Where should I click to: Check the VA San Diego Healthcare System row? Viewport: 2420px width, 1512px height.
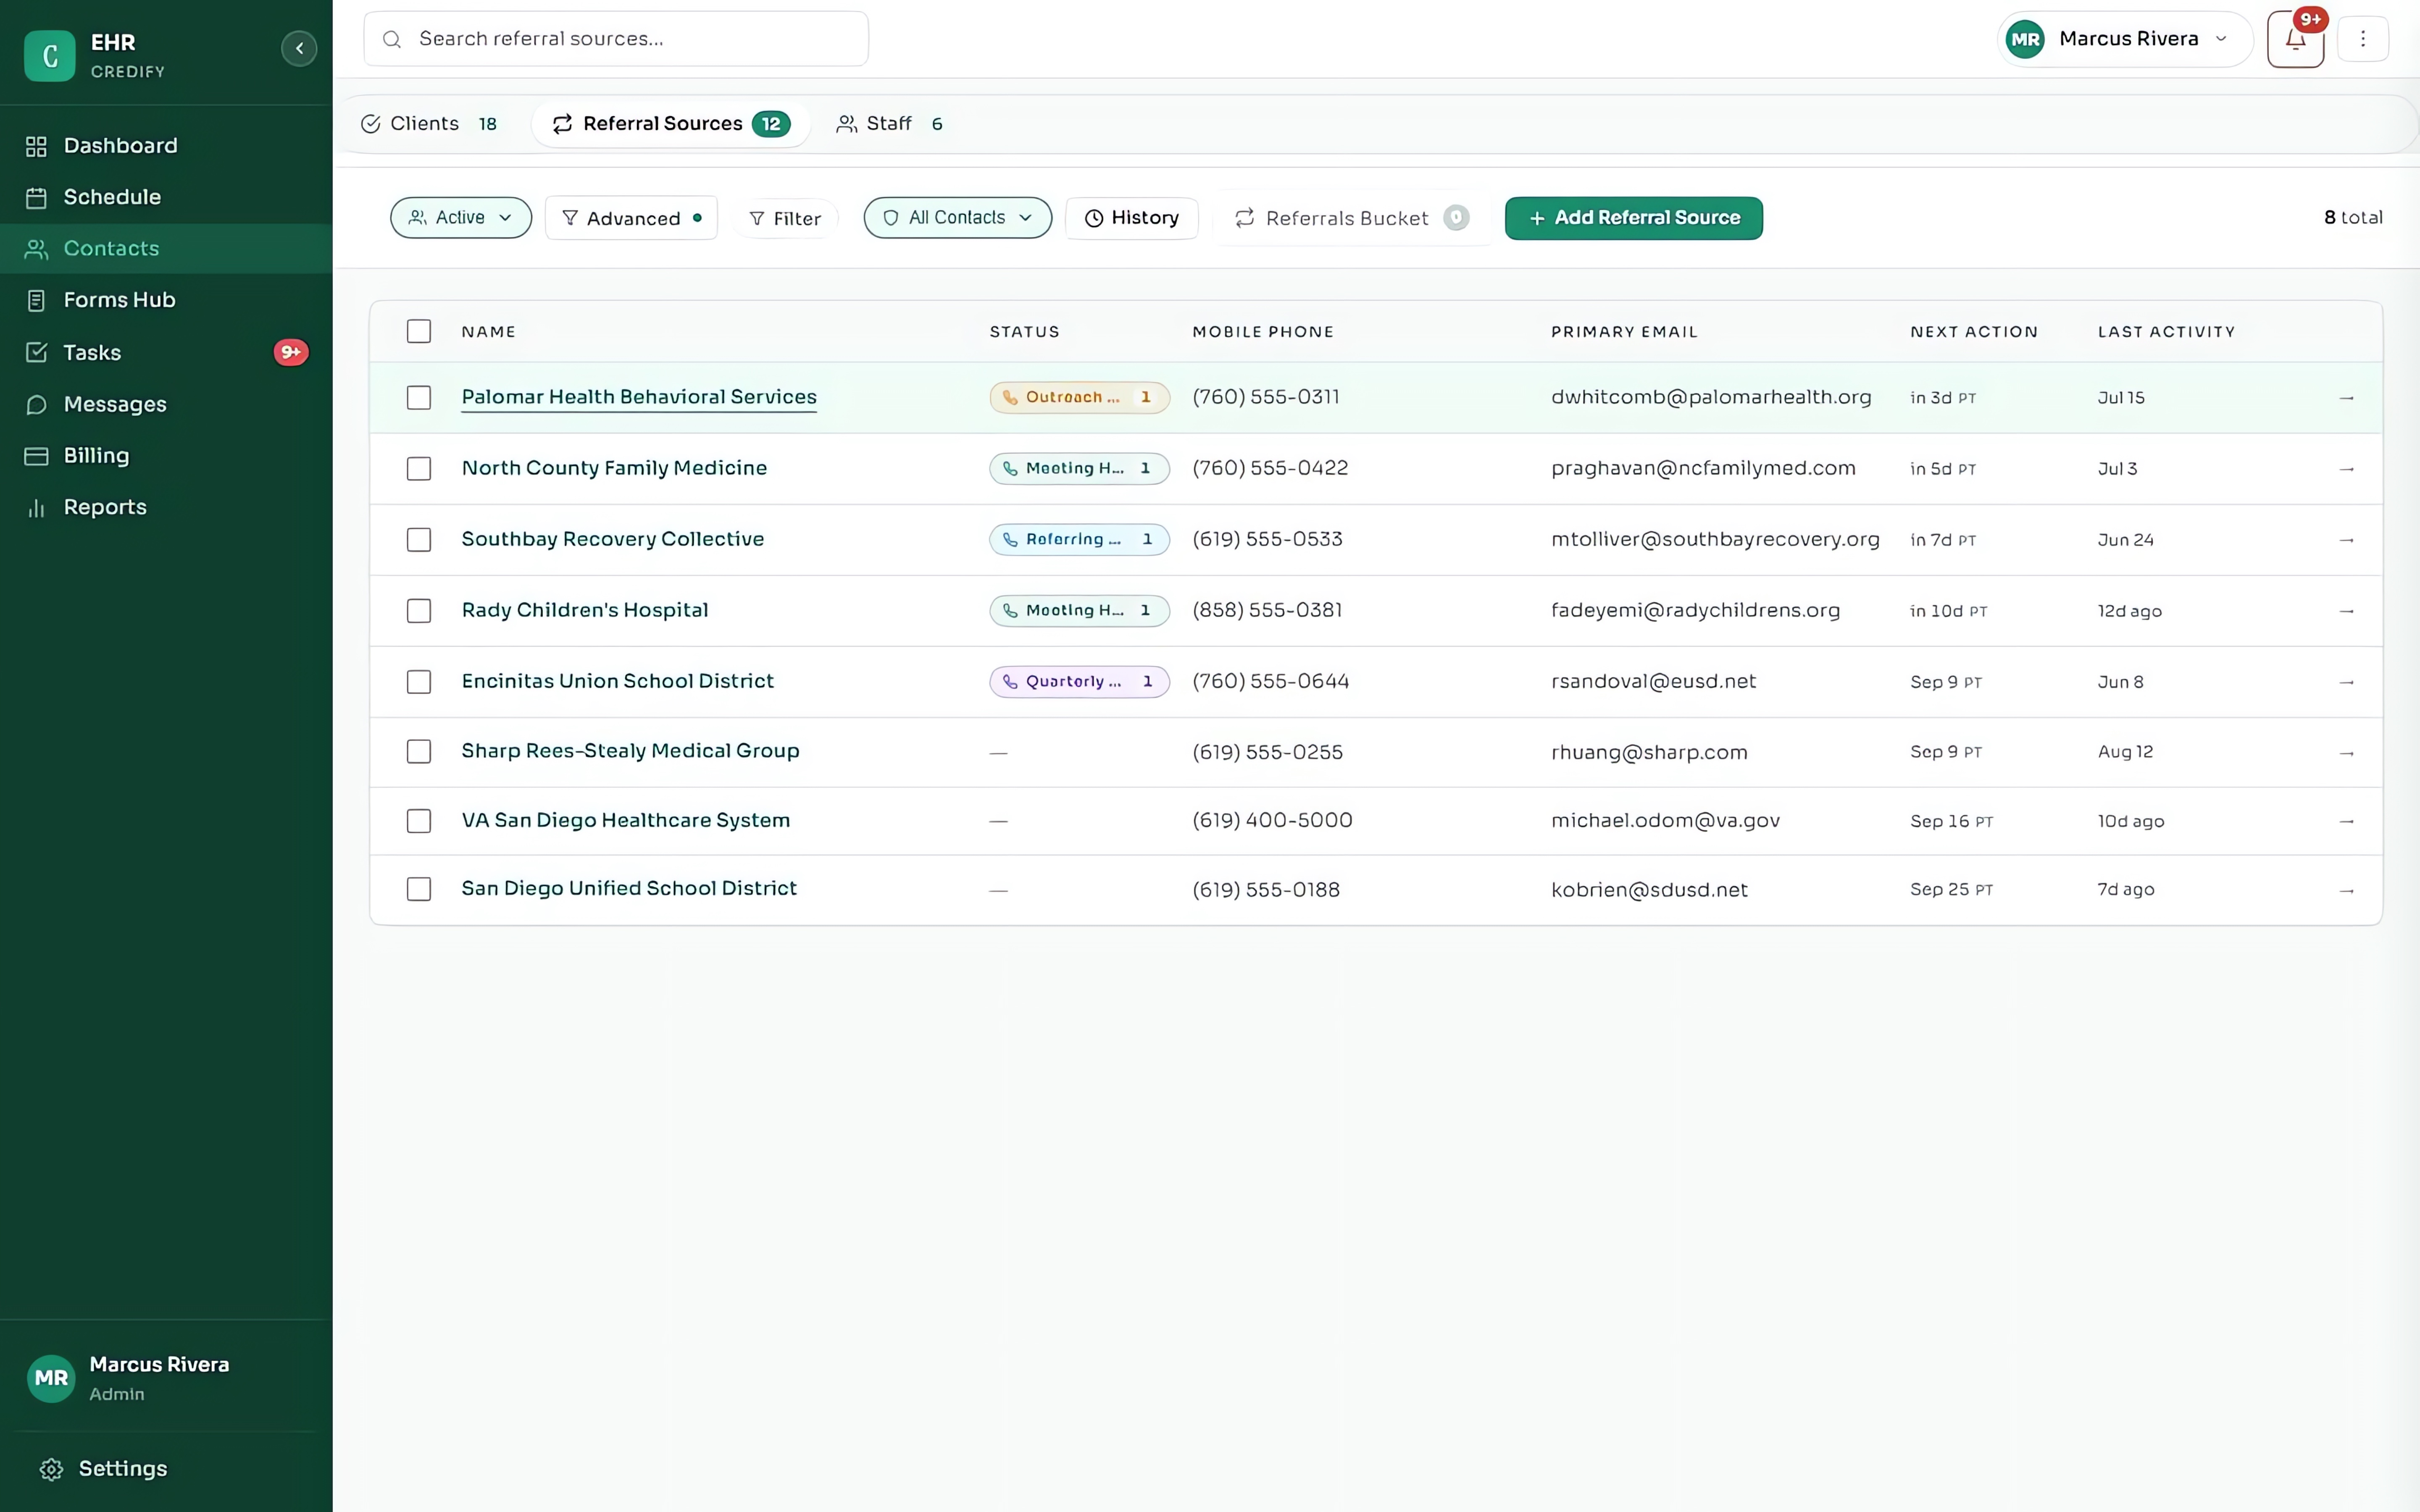(419, 821)
